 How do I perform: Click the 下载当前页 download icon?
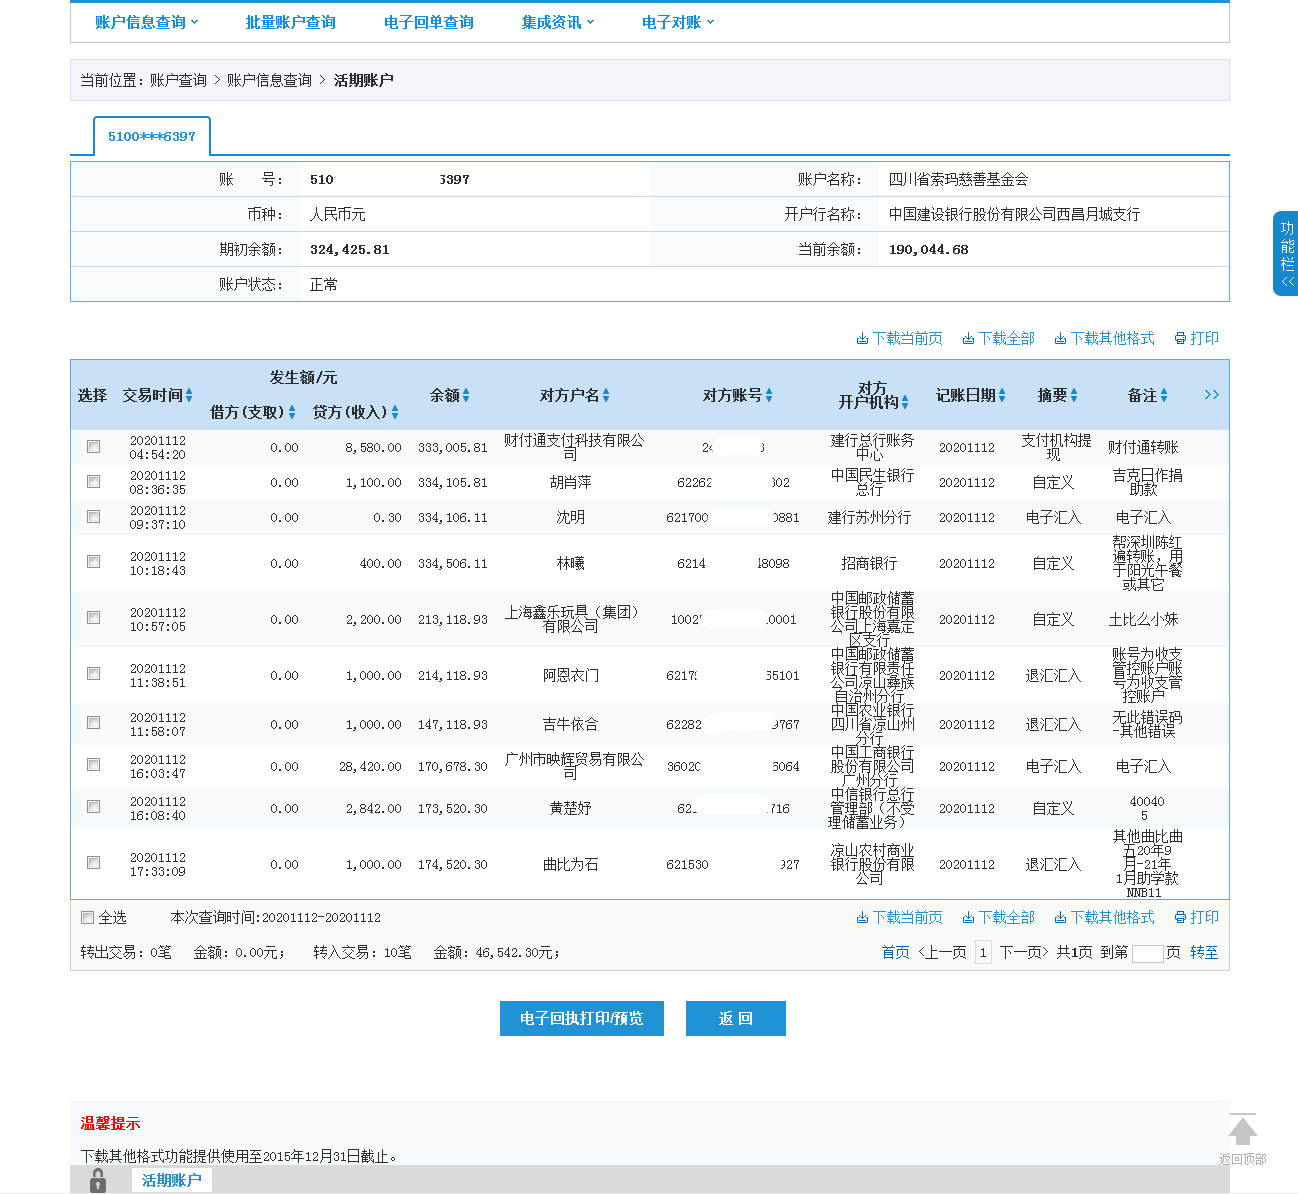[x=861, y=338]
